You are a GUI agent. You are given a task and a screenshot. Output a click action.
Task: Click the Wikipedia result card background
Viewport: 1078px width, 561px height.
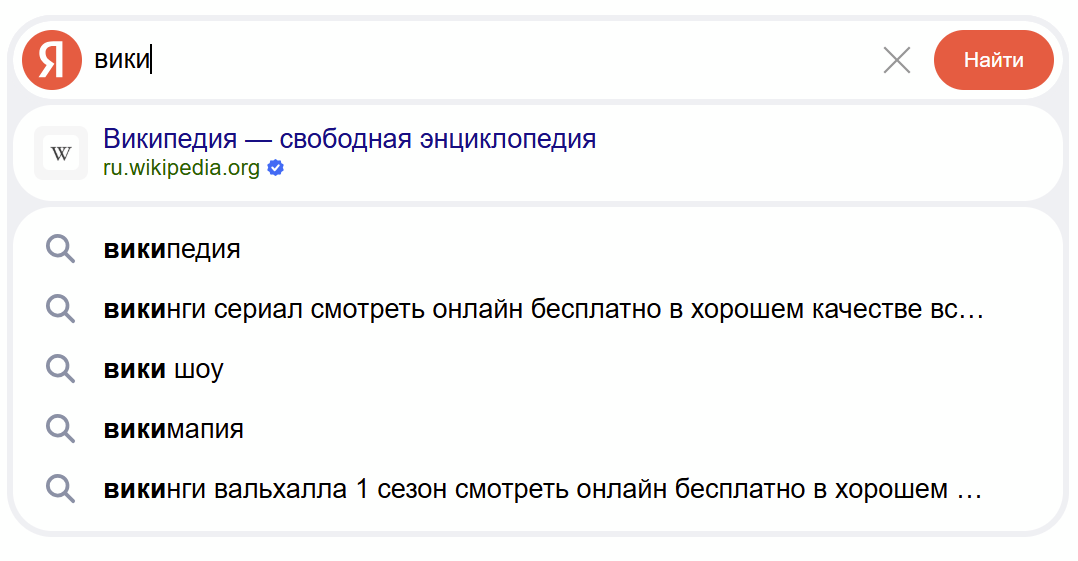800,153
